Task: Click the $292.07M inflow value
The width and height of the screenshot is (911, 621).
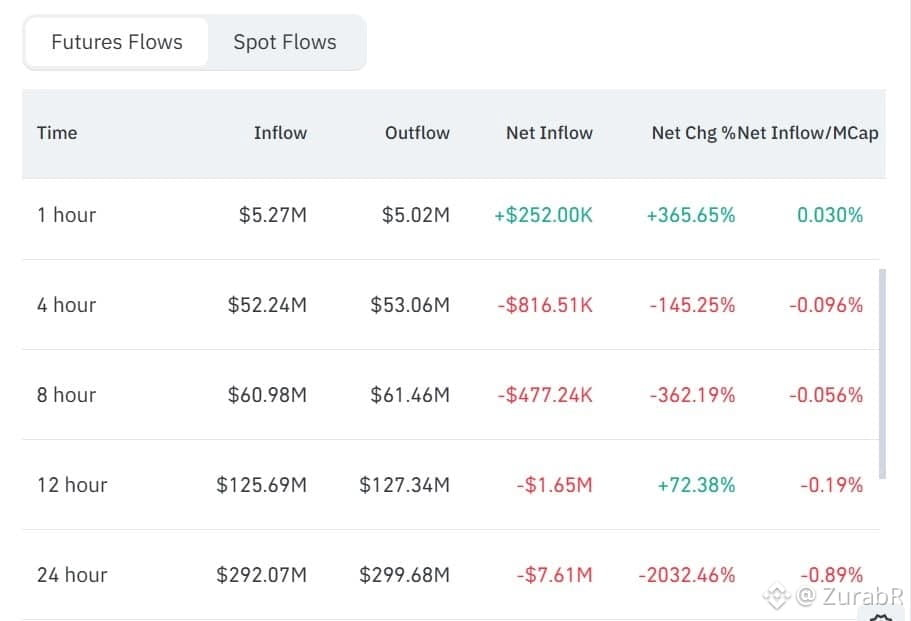Action: pos(261,575)
